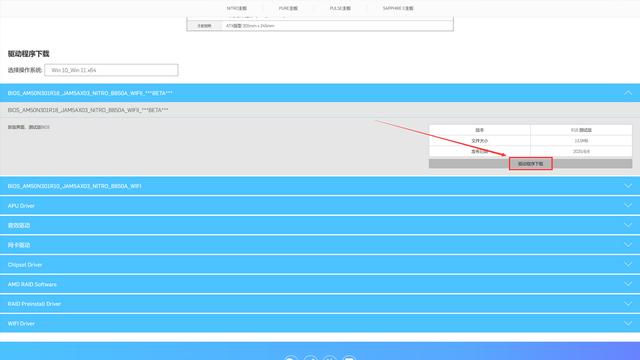Collapse the expanded BETA BIOS section chevron
The image size is (640, 360).
coord(628,93)
